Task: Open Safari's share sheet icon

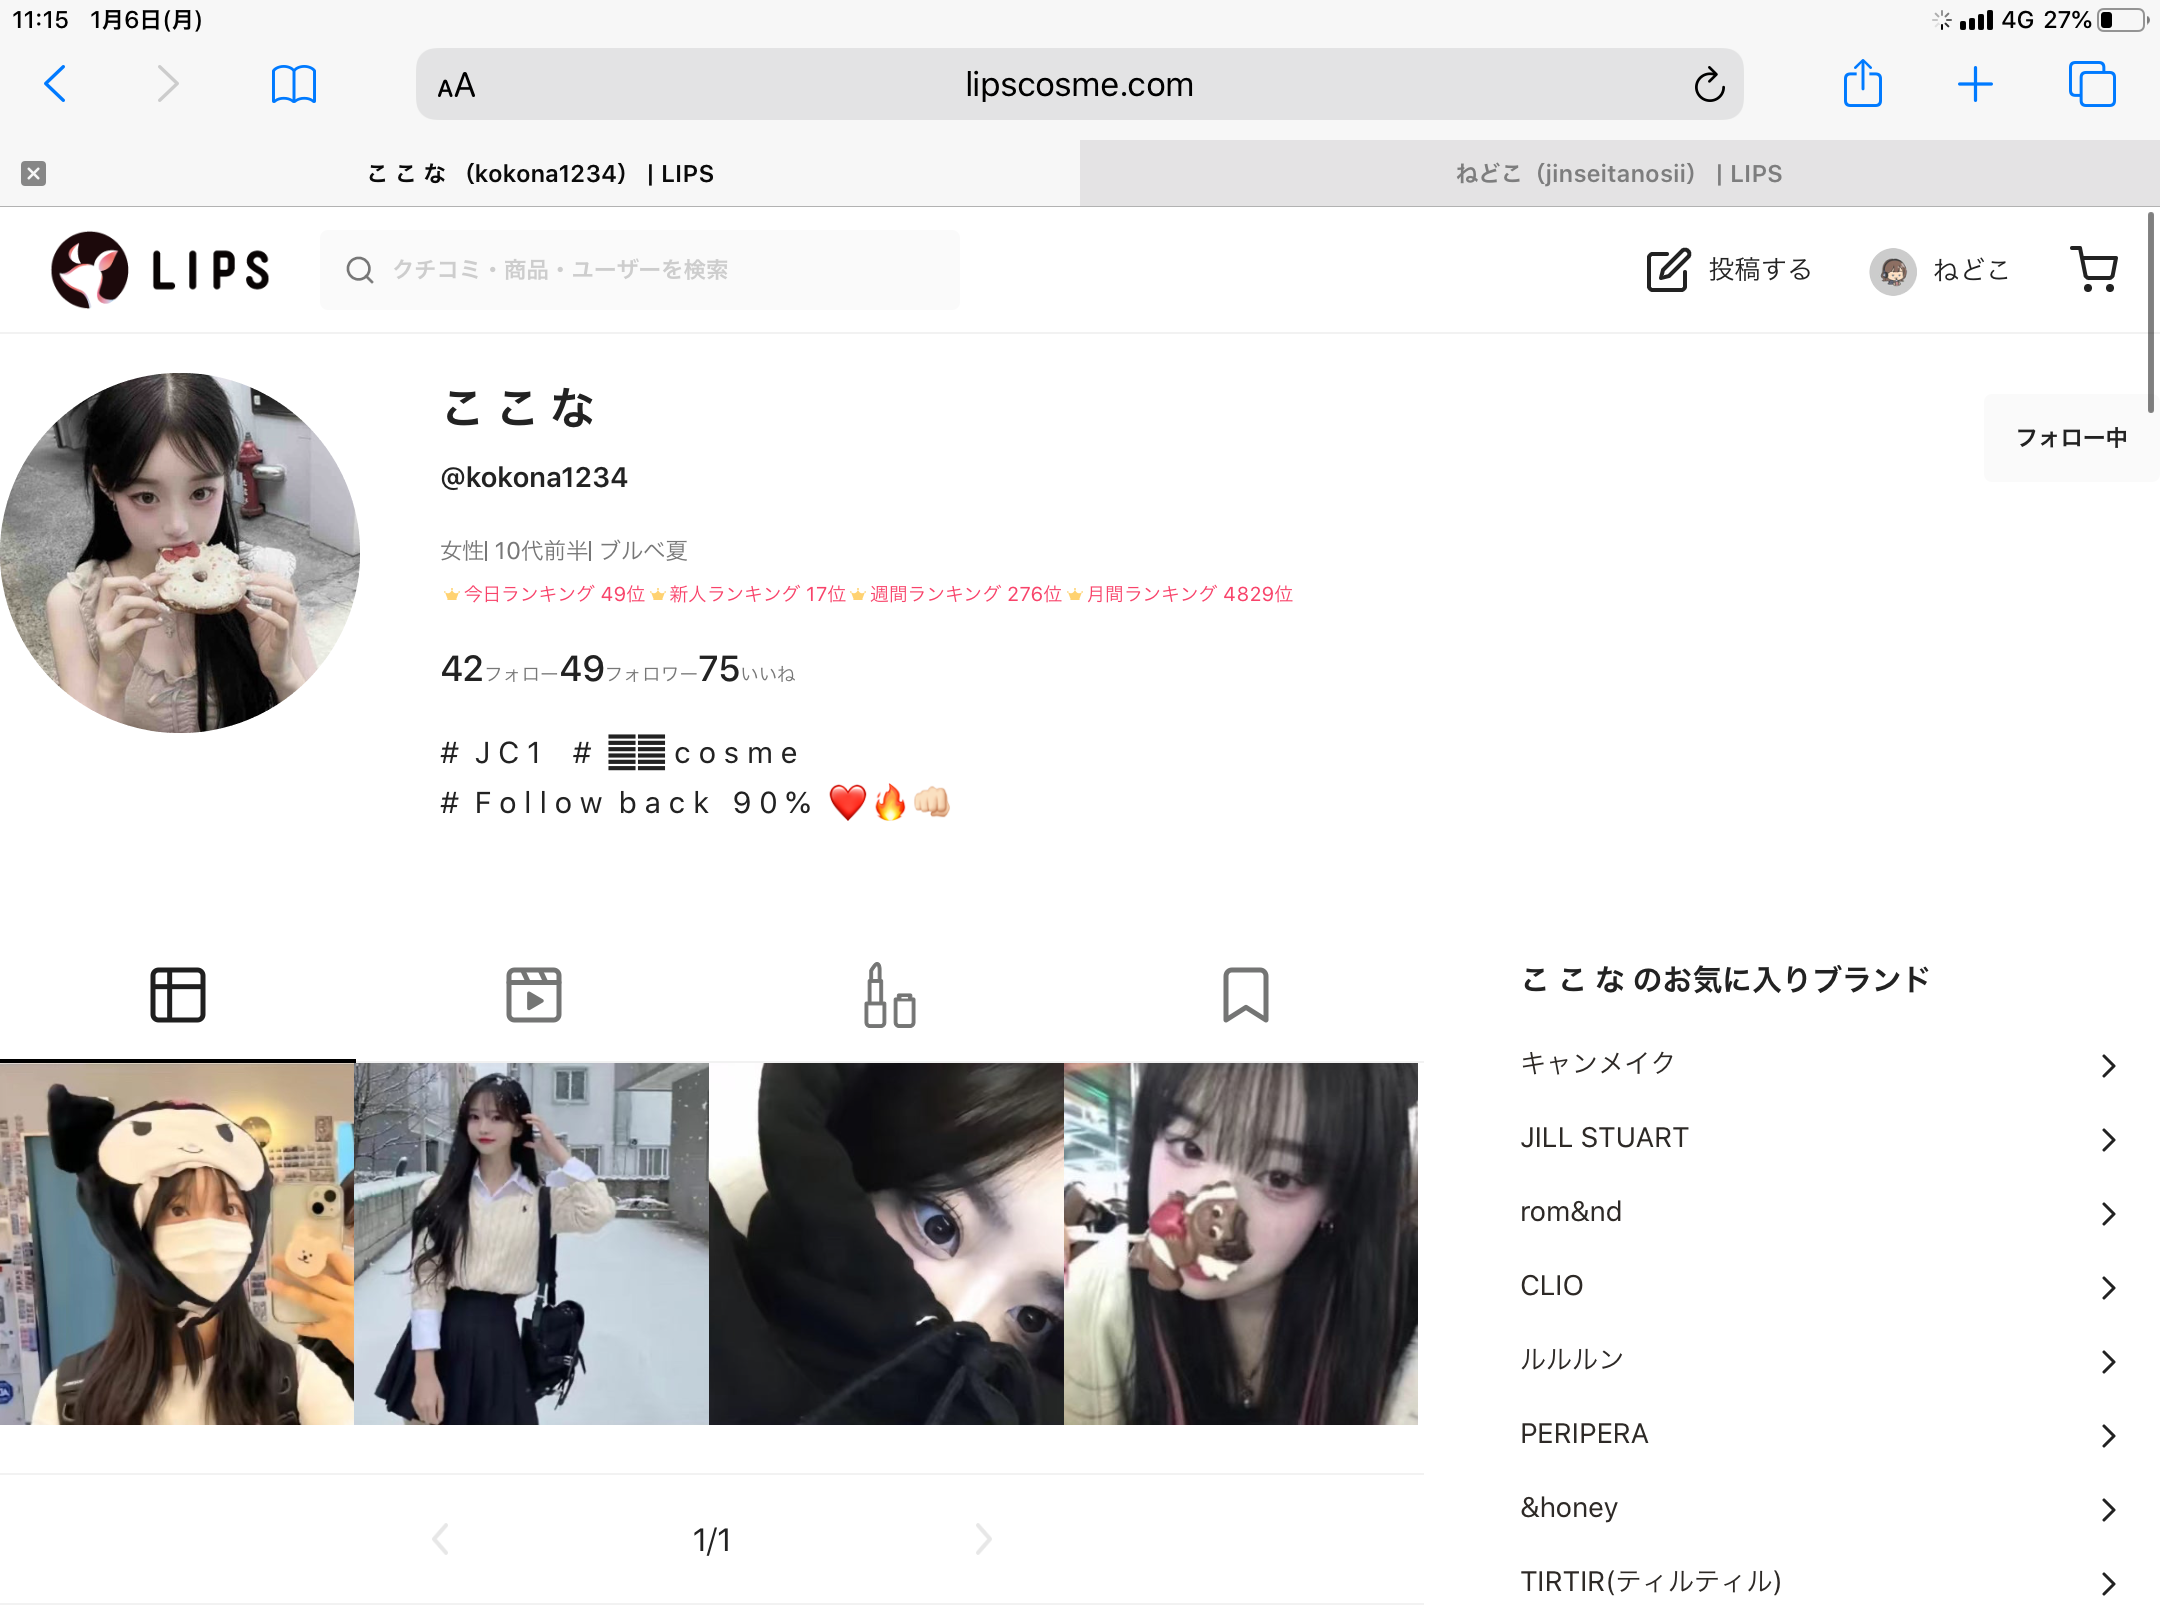Action: pyautogui.click(x=1862, y=84)
